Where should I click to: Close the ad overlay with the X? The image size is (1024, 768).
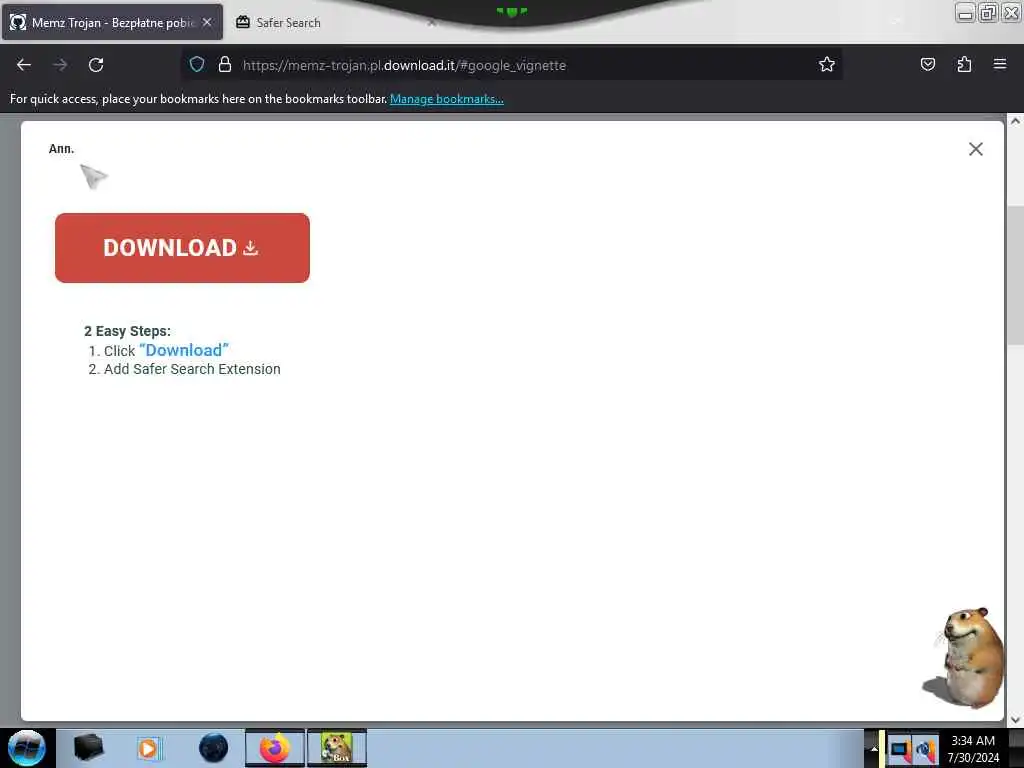coord(976,149)
